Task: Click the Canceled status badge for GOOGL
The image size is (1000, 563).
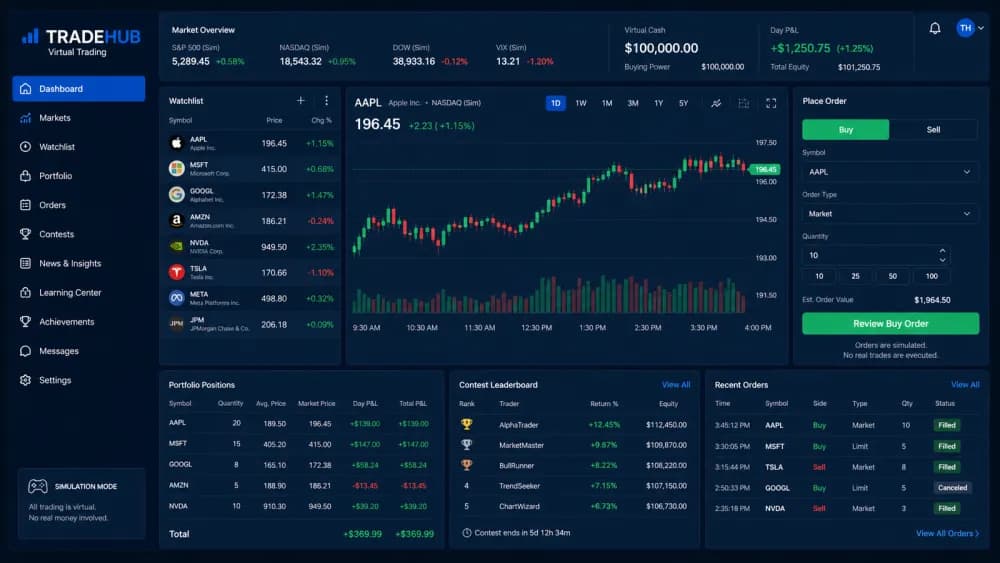Action: click(x=952, y=488)
